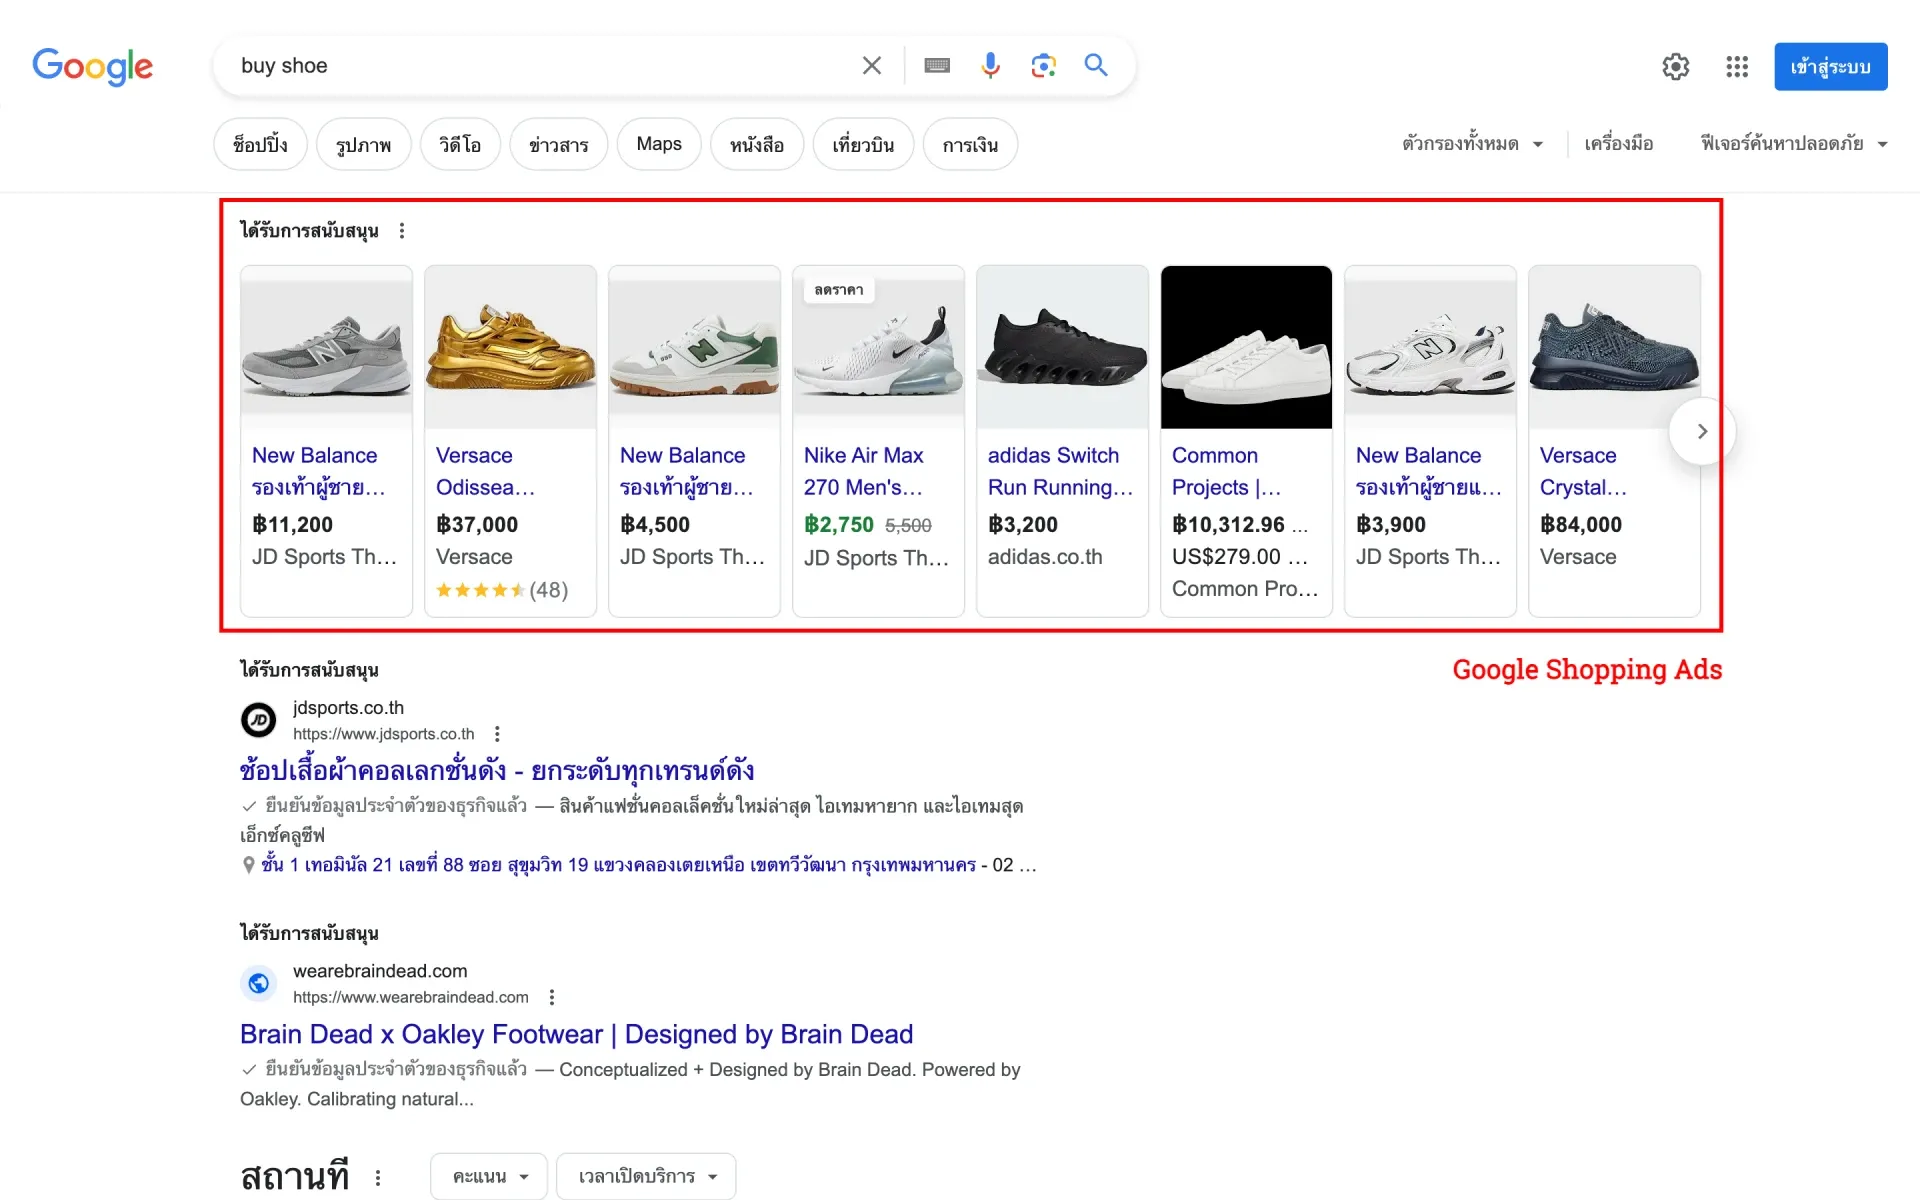Select the รูปภาพ filter tab
Viewport: 1920px width, 1200px height.
(x=364, y=145)
